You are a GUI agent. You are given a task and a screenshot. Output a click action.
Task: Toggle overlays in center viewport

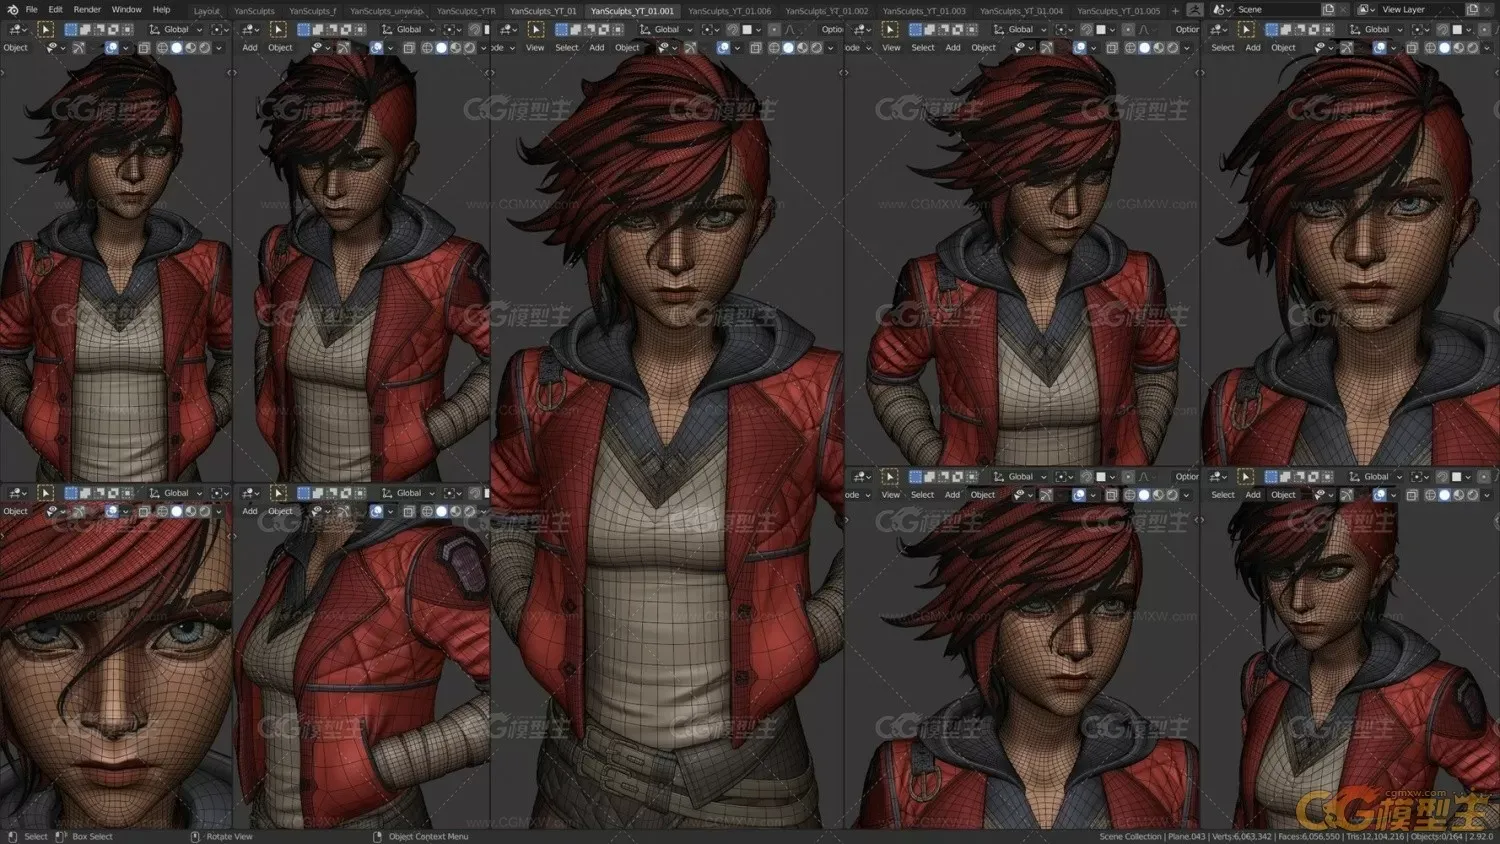coord(723,47)
